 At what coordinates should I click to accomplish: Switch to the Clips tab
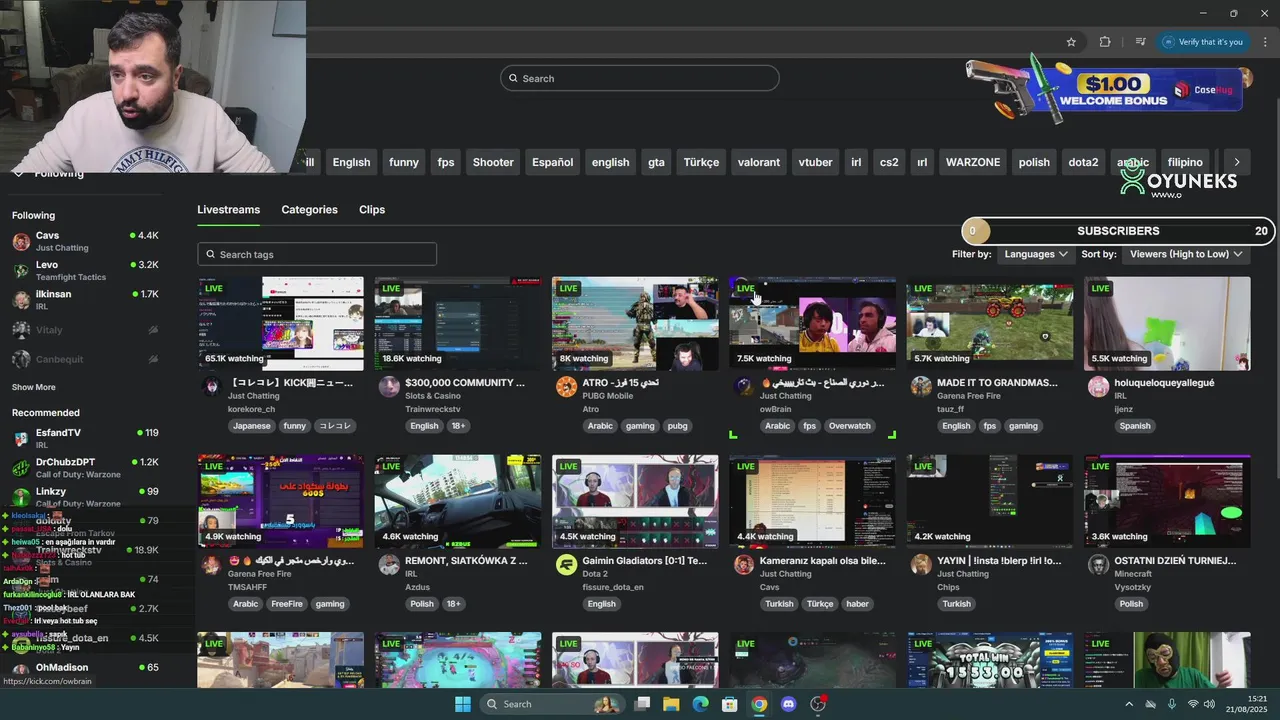click(x=372, y=210)
